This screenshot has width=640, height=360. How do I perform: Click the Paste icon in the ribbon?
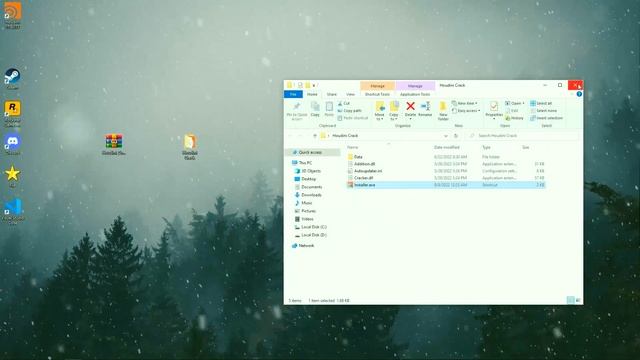(x=329, y=107)
